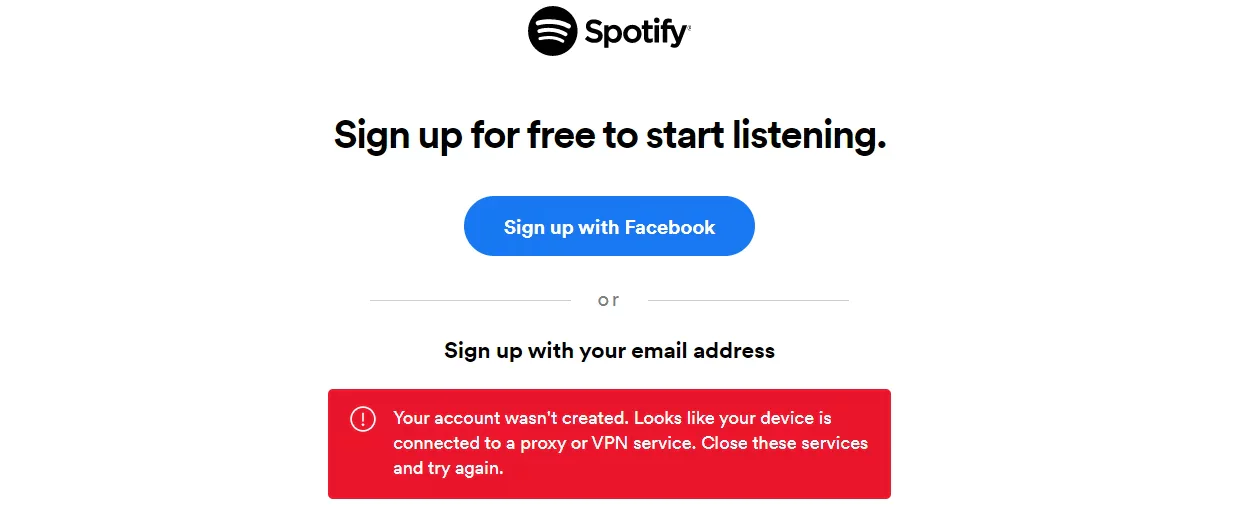Click the words "email address" in subheading
The width and height of the screenshot is (1236, 520).
point(703,351)
